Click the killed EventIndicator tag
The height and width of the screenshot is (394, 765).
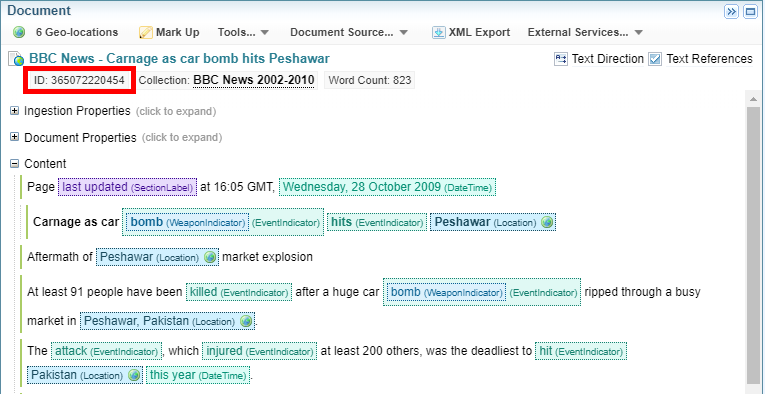point(239,292)
